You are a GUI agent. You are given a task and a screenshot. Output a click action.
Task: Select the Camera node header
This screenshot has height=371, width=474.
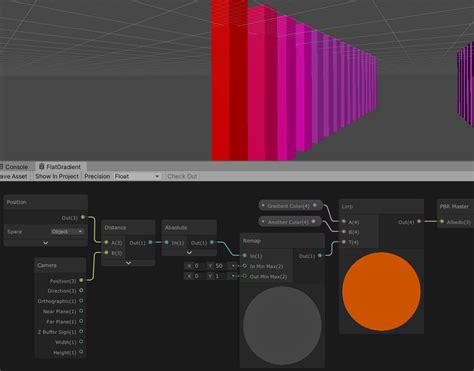pyautogui.click(x=60, y=265)
